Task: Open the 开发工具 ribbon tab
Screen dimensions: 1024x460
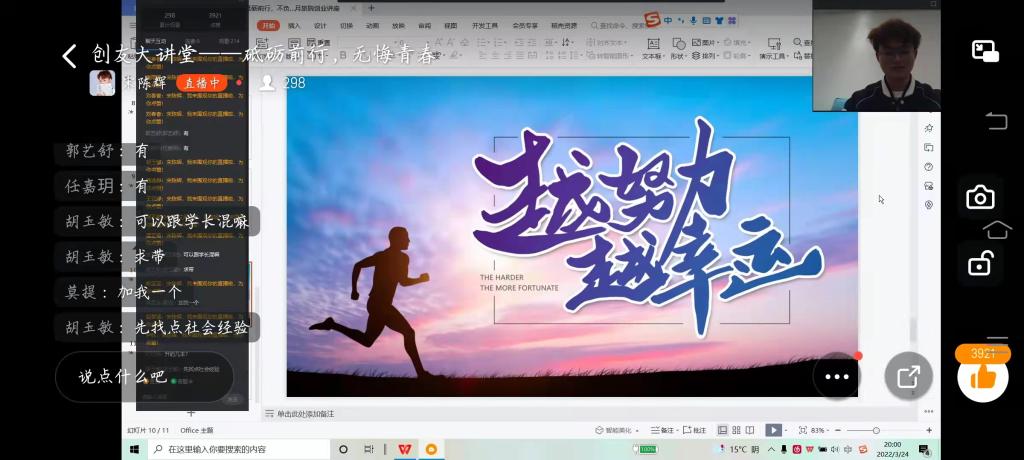Action: (484, 25)
